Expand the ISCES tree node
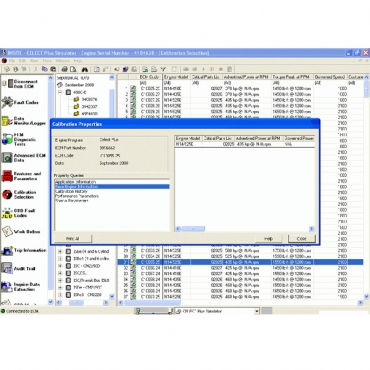 point(60,273)
